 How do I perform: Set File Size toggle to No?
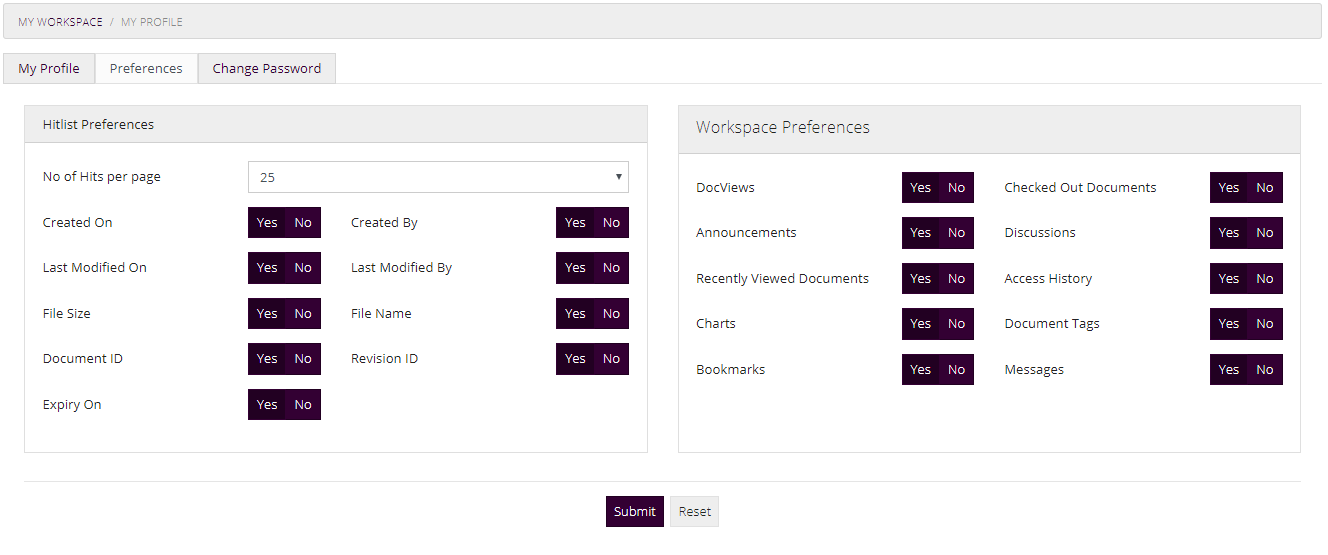[x=303, y=314]
